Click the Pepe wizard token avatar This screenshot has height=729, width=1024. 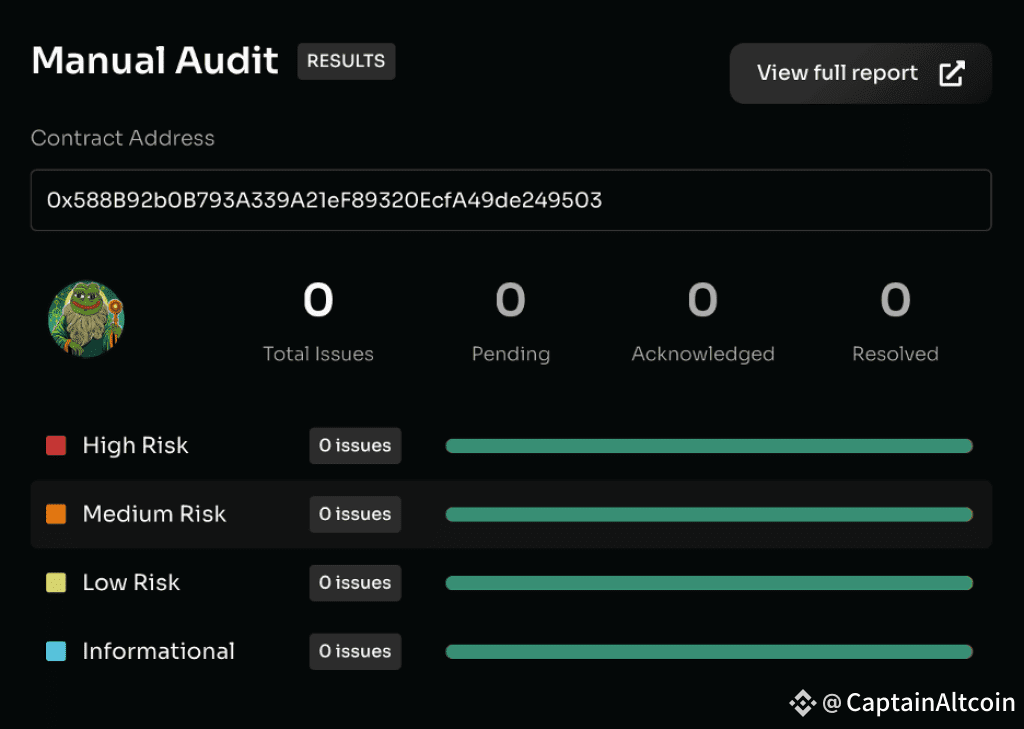86,319
